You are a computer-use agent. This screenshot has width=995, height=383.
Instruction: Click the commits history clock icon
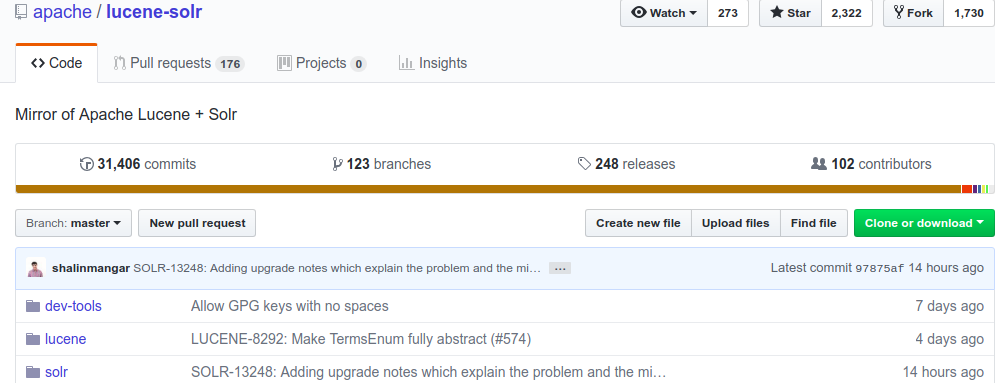click(86, 164)
